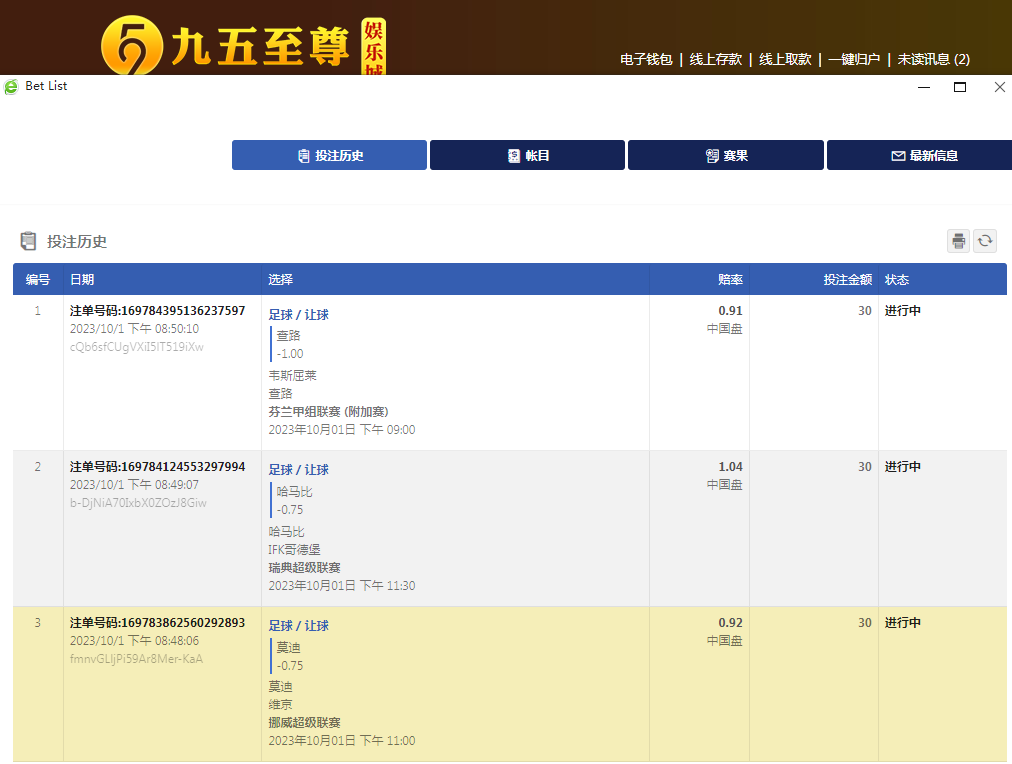The height and width of the screenshot is (764, 1012).
Task: Click the clipboard icon next to 投注历史 heading
Action: pos(28,241)
